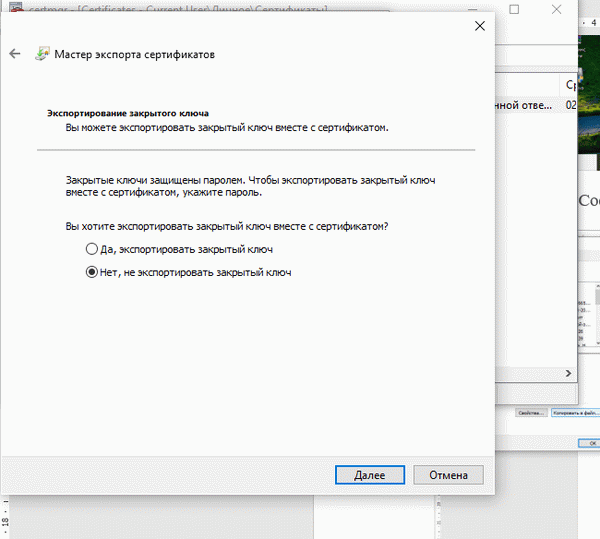Screen dimensions: 600x539
Task: Click the certmgr row ending "нной отве..."
Action: click(536, 105)
